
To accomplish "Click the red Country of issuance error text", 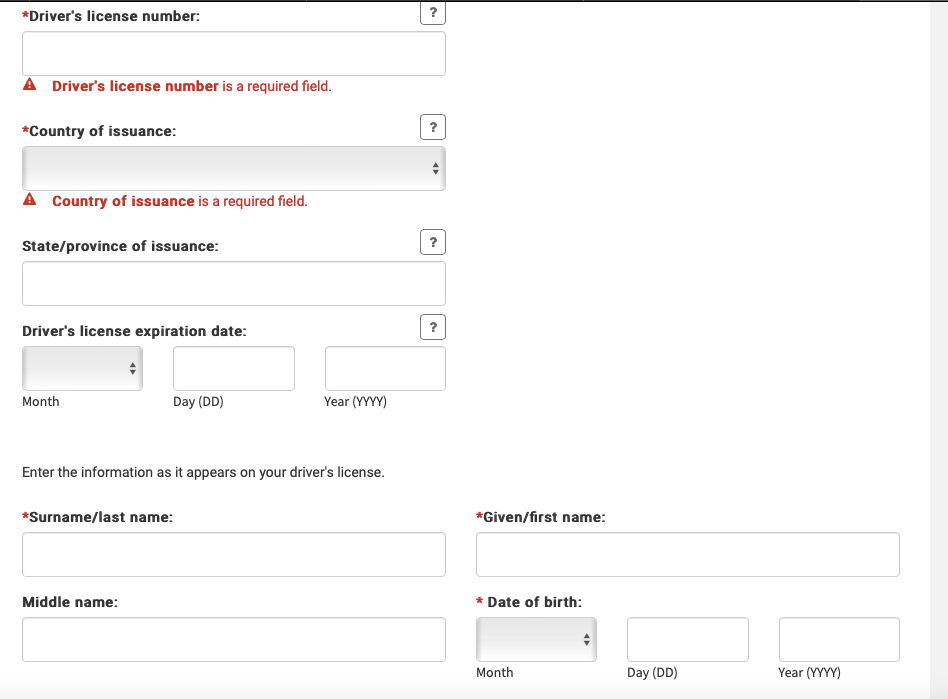I will [179, 201].
